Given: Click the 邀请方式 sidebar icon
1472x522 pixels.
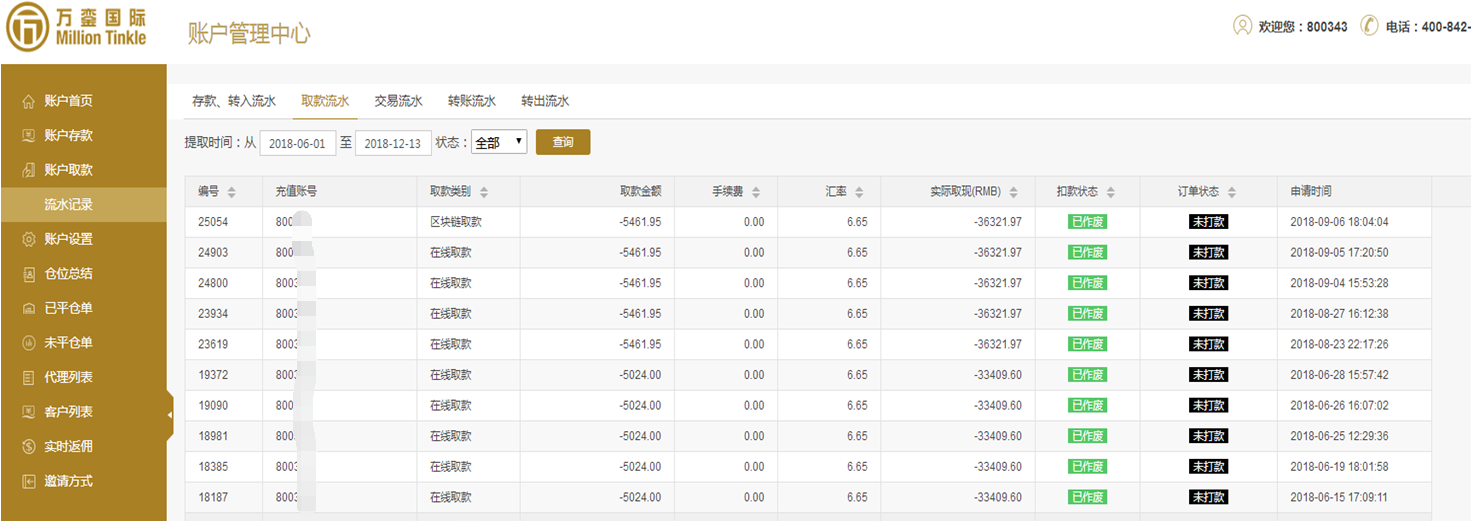Looking at the screenshot, I should (x=28, y=481).
